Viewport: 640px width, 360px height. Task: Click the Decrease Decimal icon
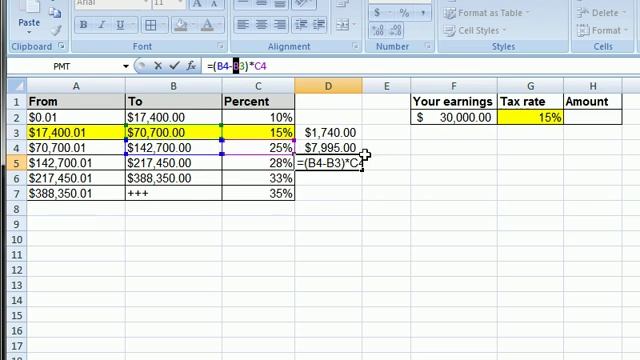coord(396,30)
